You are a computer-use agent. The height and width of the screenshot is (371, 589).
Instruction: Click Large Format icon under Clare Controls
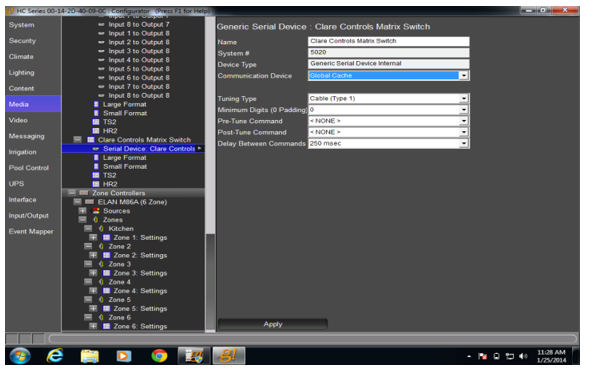(x=96, y=158)
